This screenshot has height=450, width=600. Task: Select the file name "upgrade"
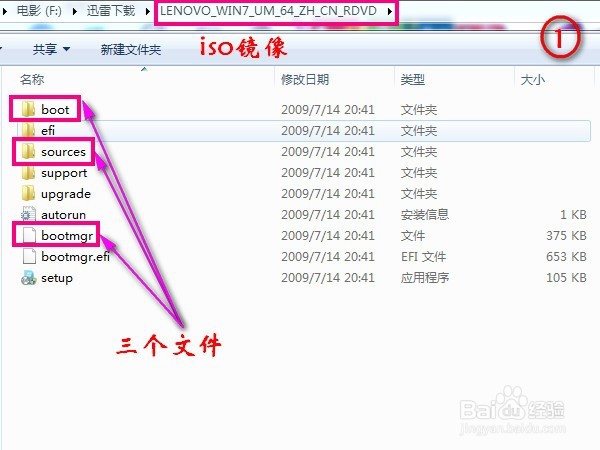[66, 194]
